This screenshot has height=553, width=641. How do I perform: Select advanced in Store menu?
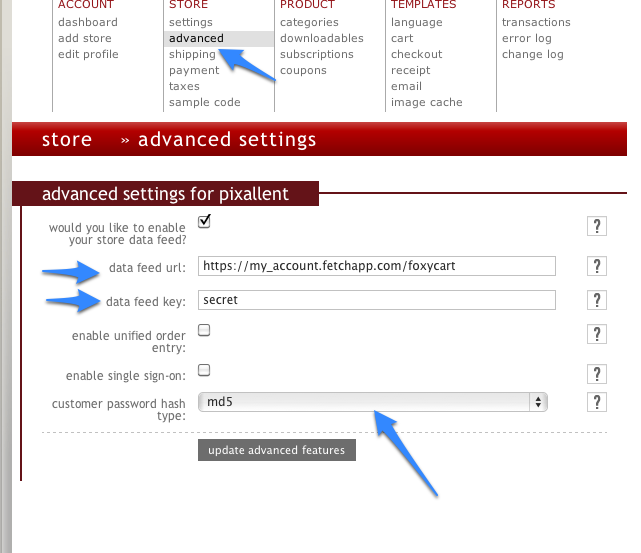[196, 38]
